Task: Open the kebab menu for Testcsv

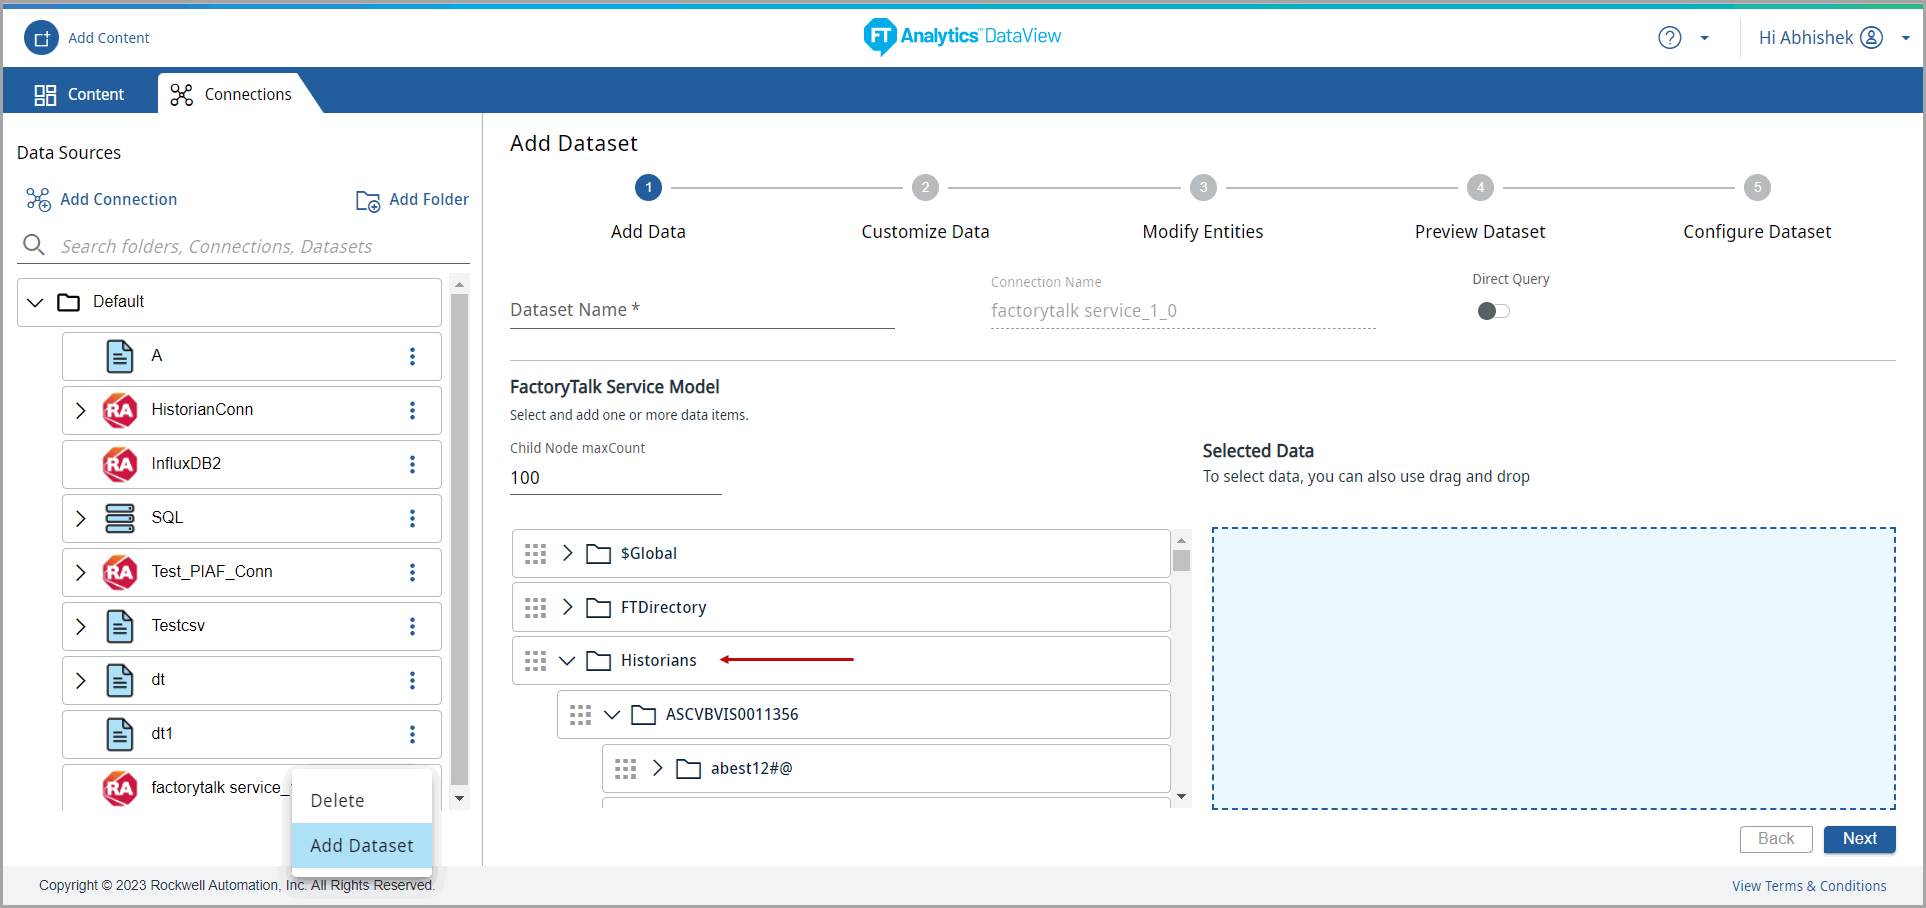Action: [x=412, y=627]
